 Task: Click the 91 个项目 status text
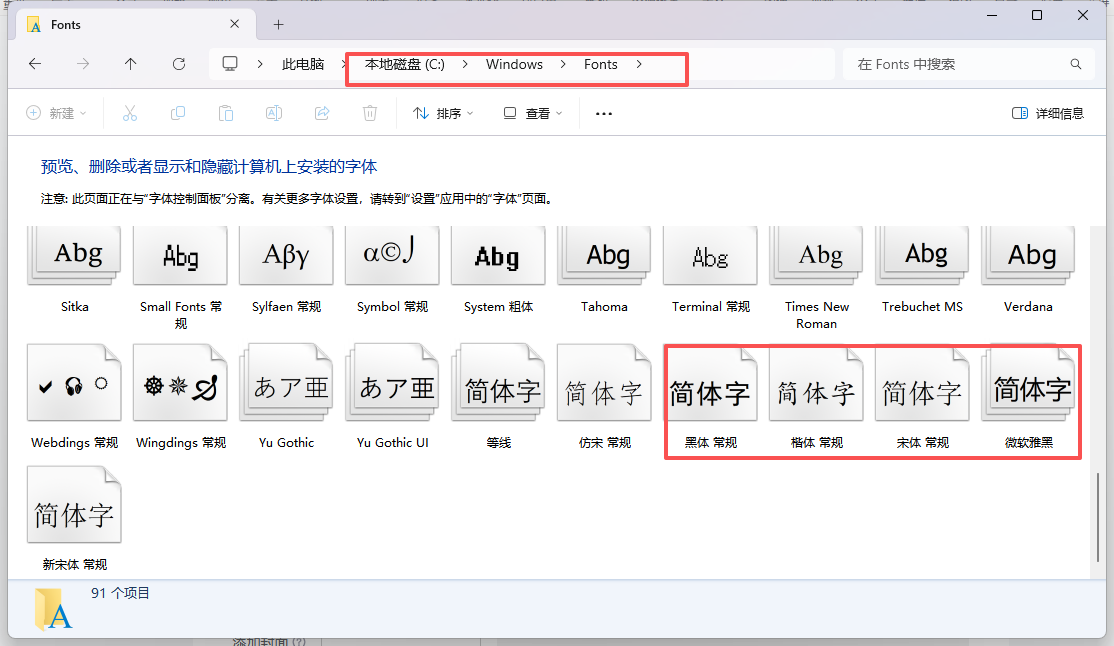click(120, 593)
